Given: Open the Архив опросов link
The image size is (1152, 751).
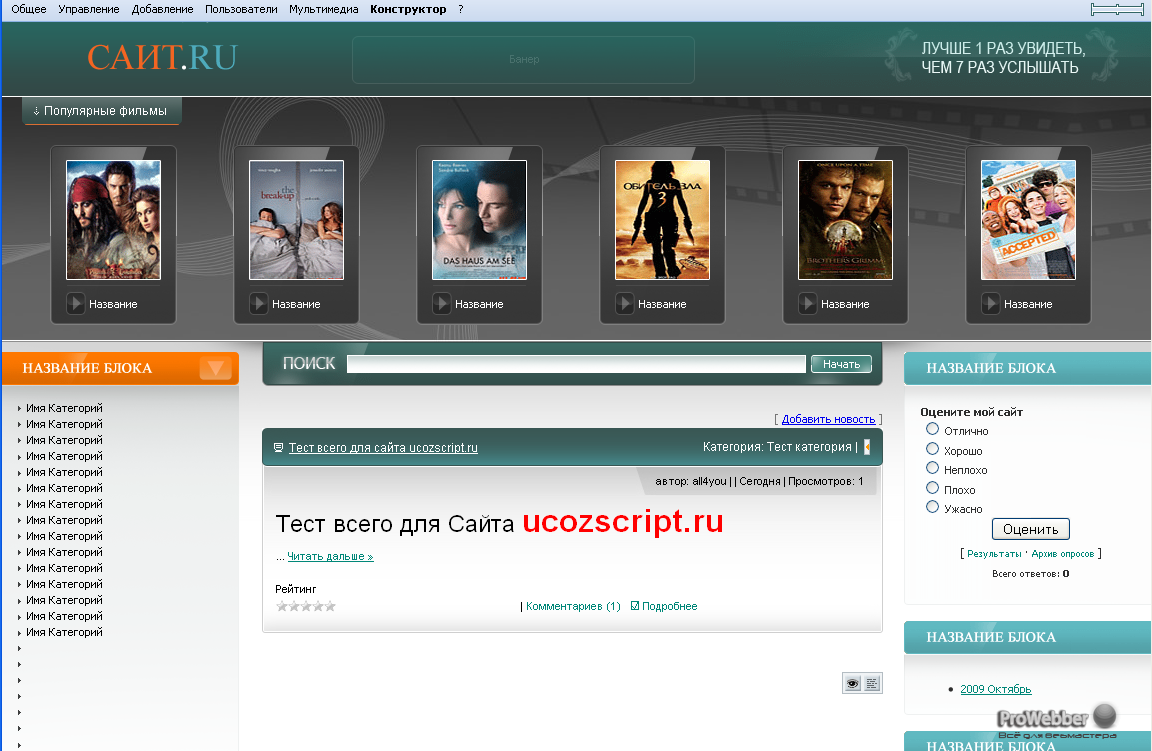Looking at the screenshot, I should tap(1062, 554).
